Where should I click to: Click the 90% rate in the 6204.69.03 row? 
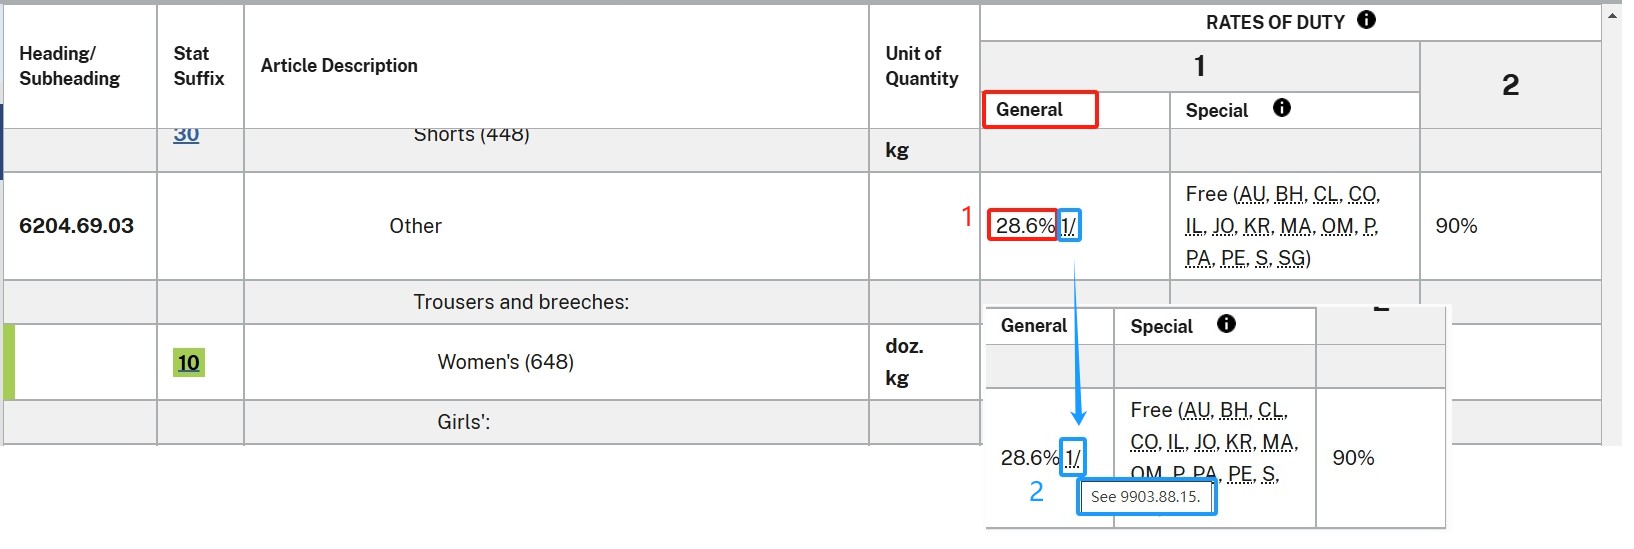tap(1456, 226)
